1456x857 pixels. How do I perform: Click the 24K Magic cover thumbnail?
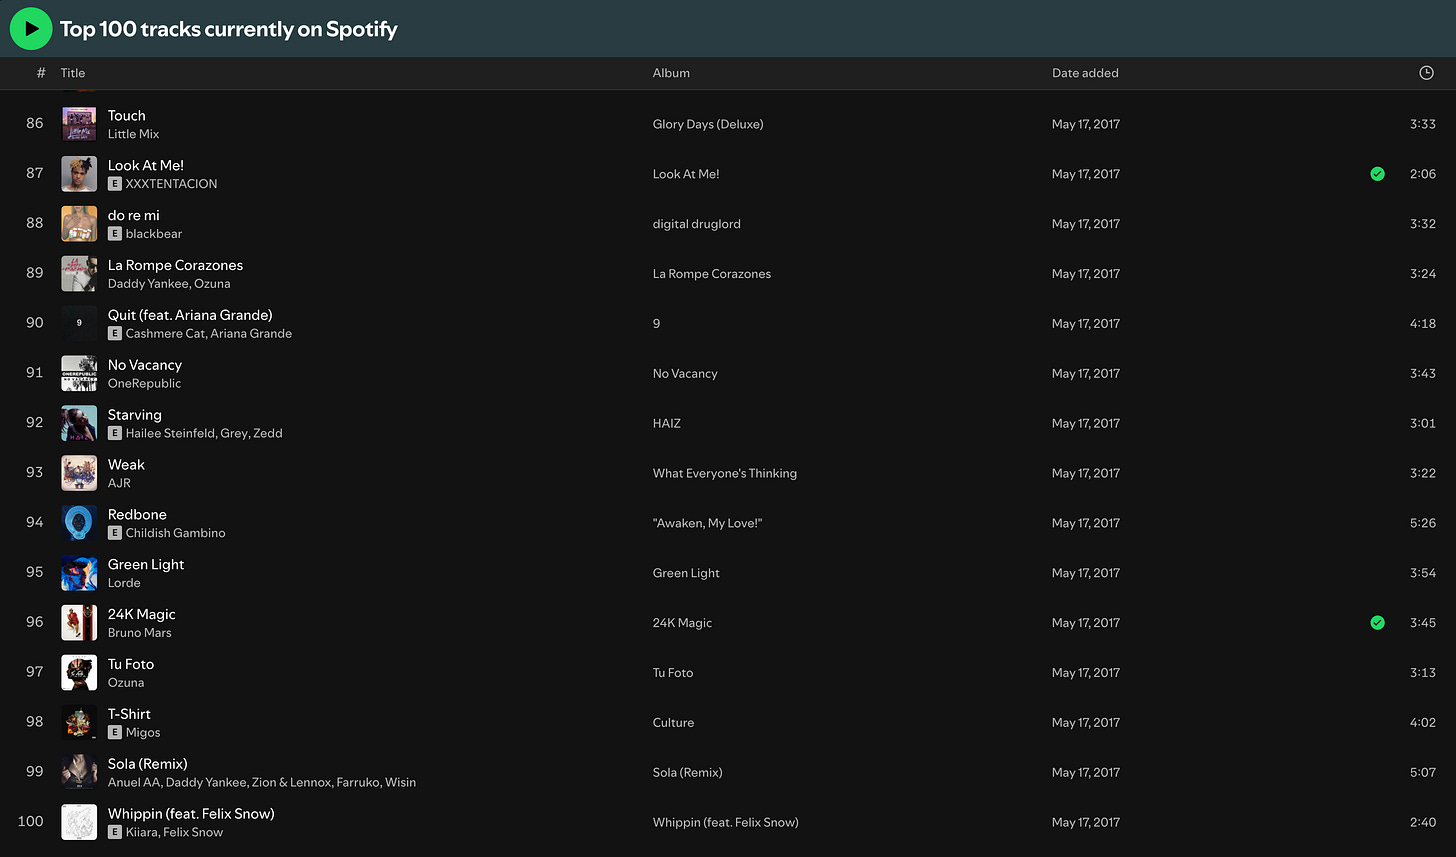pos(79,623)
